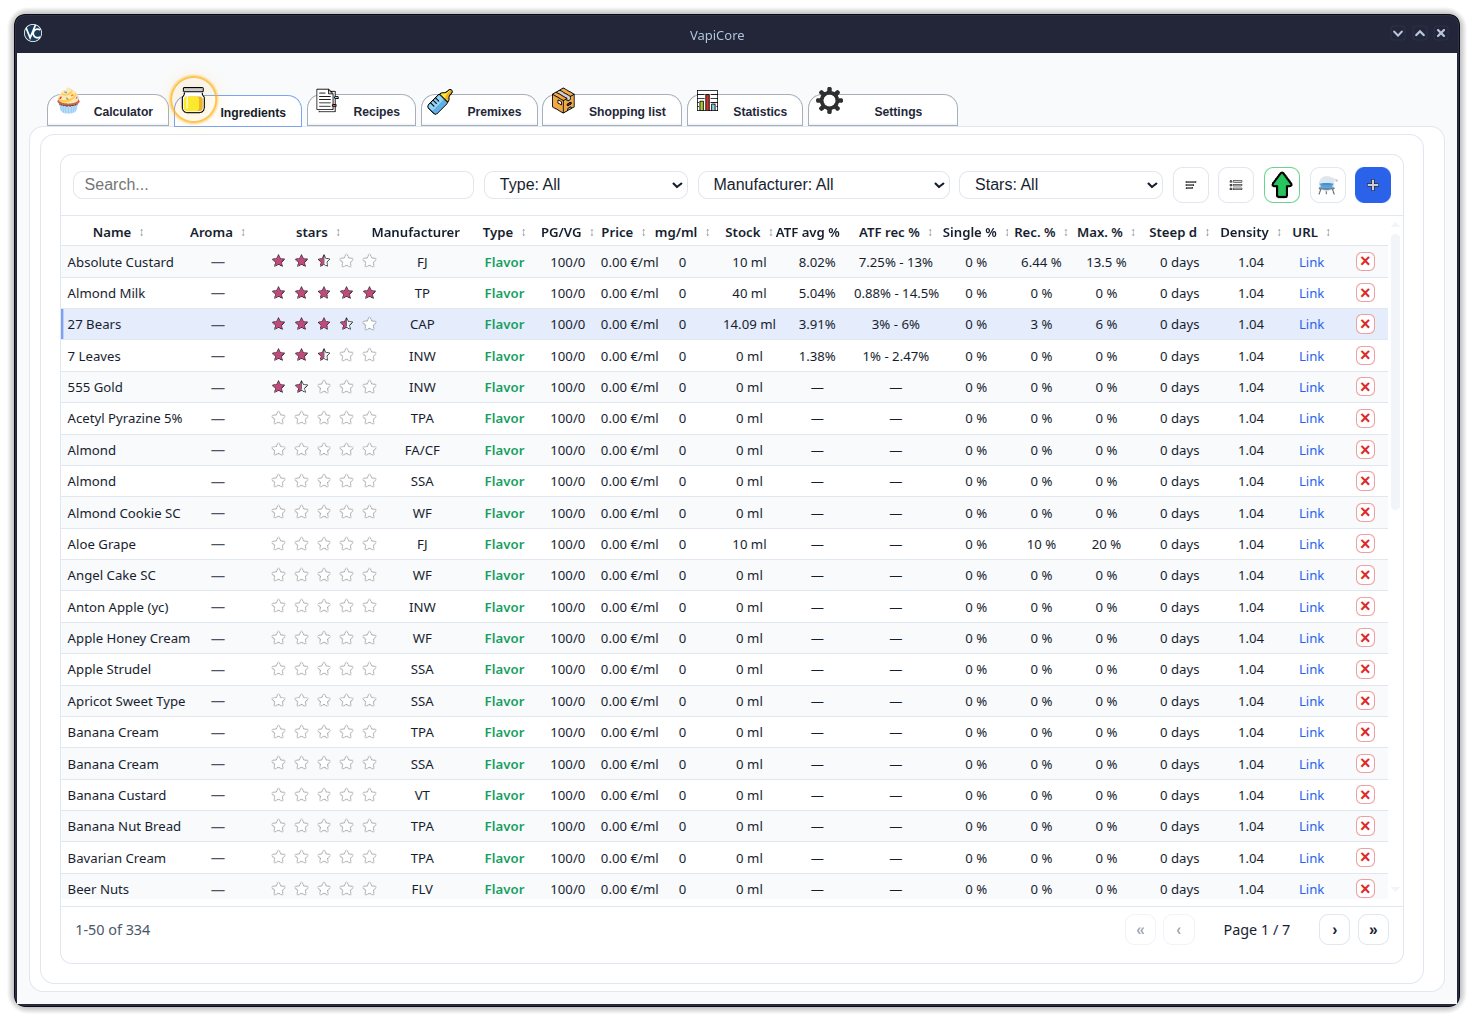1474x1021 pixels.
Task: Remove Beer Nuts using its red X icon
Action: pos(1365,889)
